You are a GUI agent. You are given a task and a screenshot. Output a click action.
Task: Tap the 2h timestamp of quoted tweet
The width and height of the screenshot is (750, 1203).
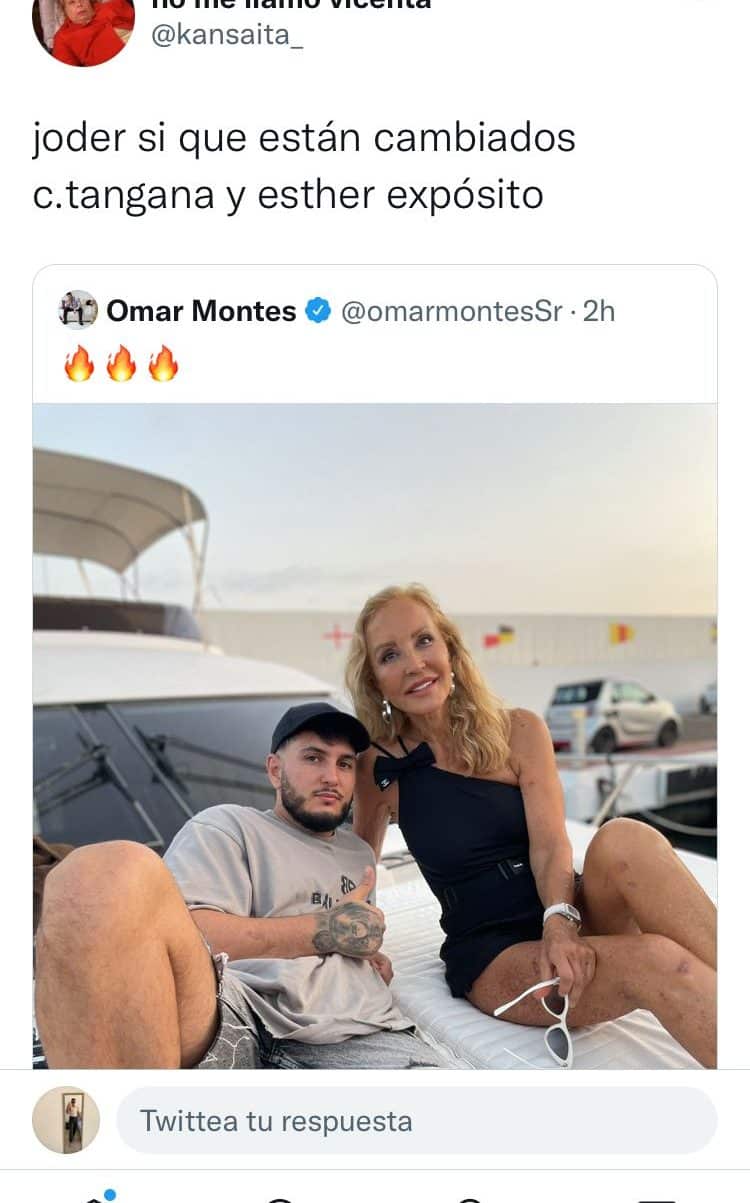click(x=599, y=312)
